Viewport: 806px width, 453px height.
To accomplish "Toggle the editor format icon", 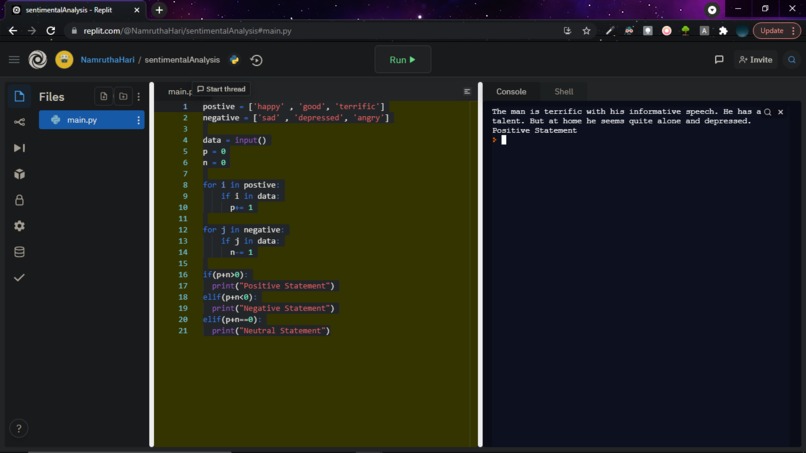I will point(467,92).
